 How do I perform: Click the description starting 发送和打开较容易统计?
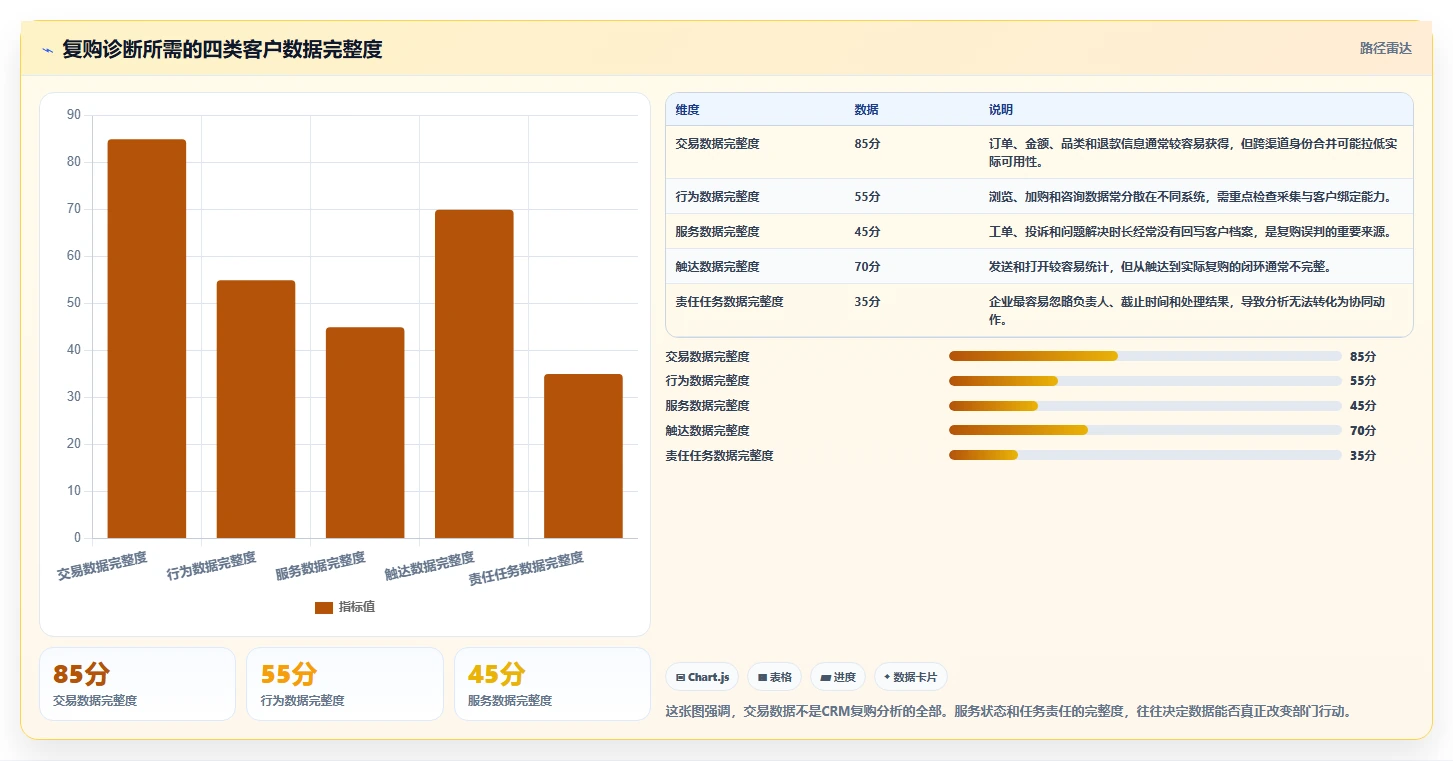click(1159, 267)
